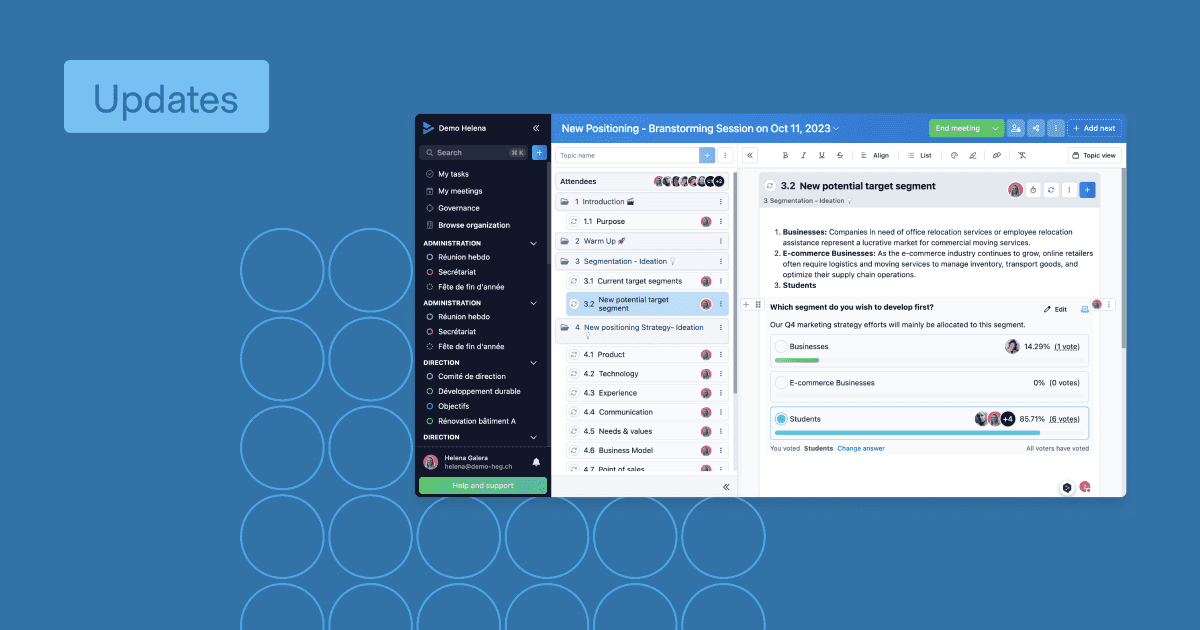Image resolution: width=1200 pixels, height=630 pixels.
Task: Switch to Topic view
Action: coord(1094,155)
